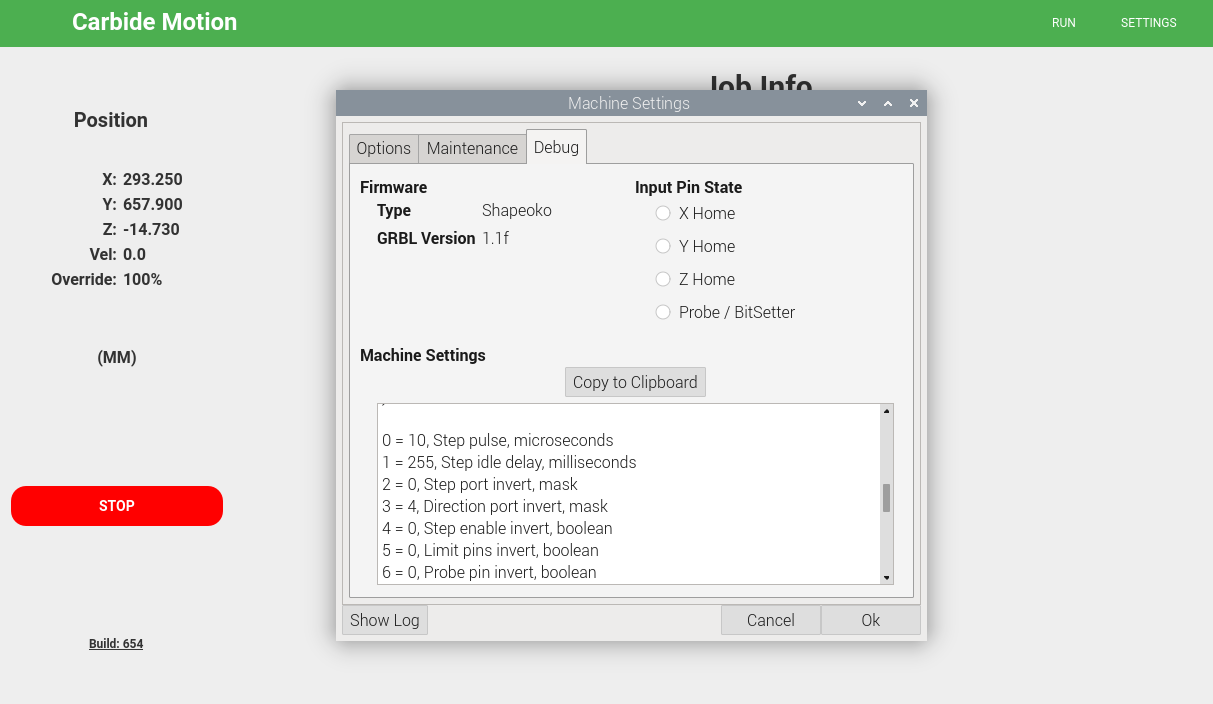This screenshot has width=1213, height=704.
Task: Open the RUN menu
Action: (x=1063, y=23)
